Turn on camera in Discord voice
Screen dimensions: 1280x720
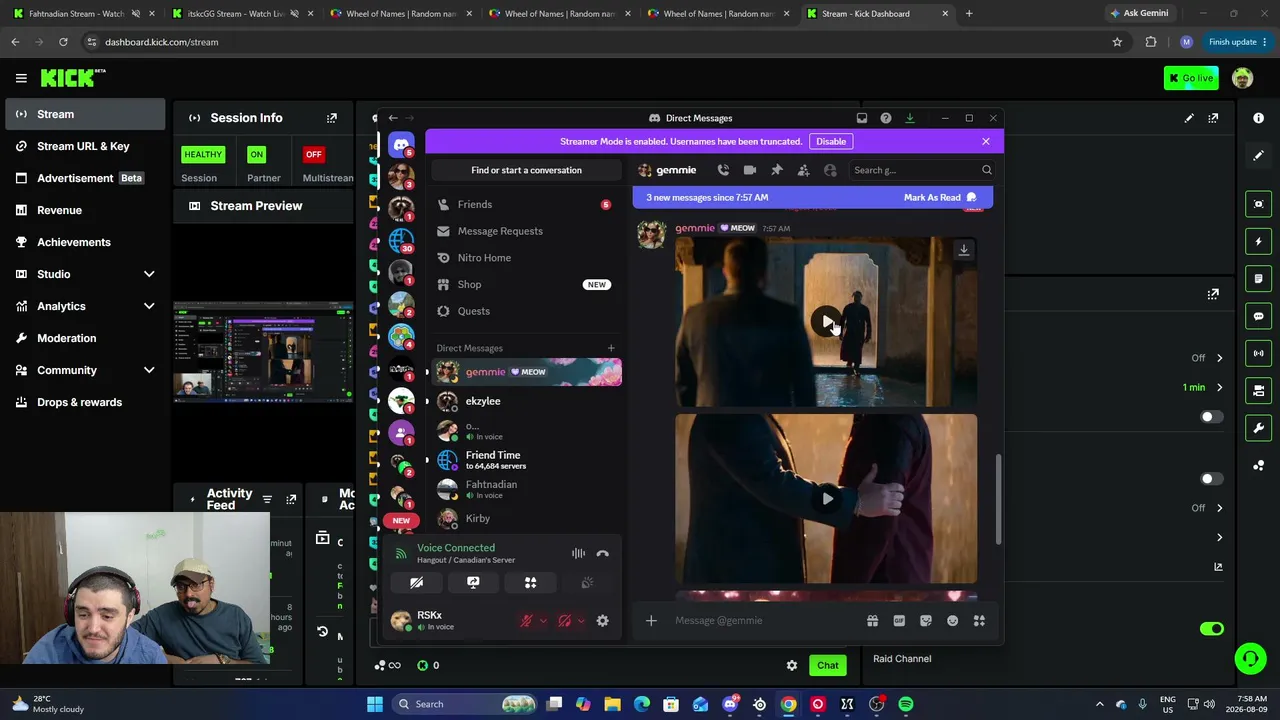click(x=416, y=582)
